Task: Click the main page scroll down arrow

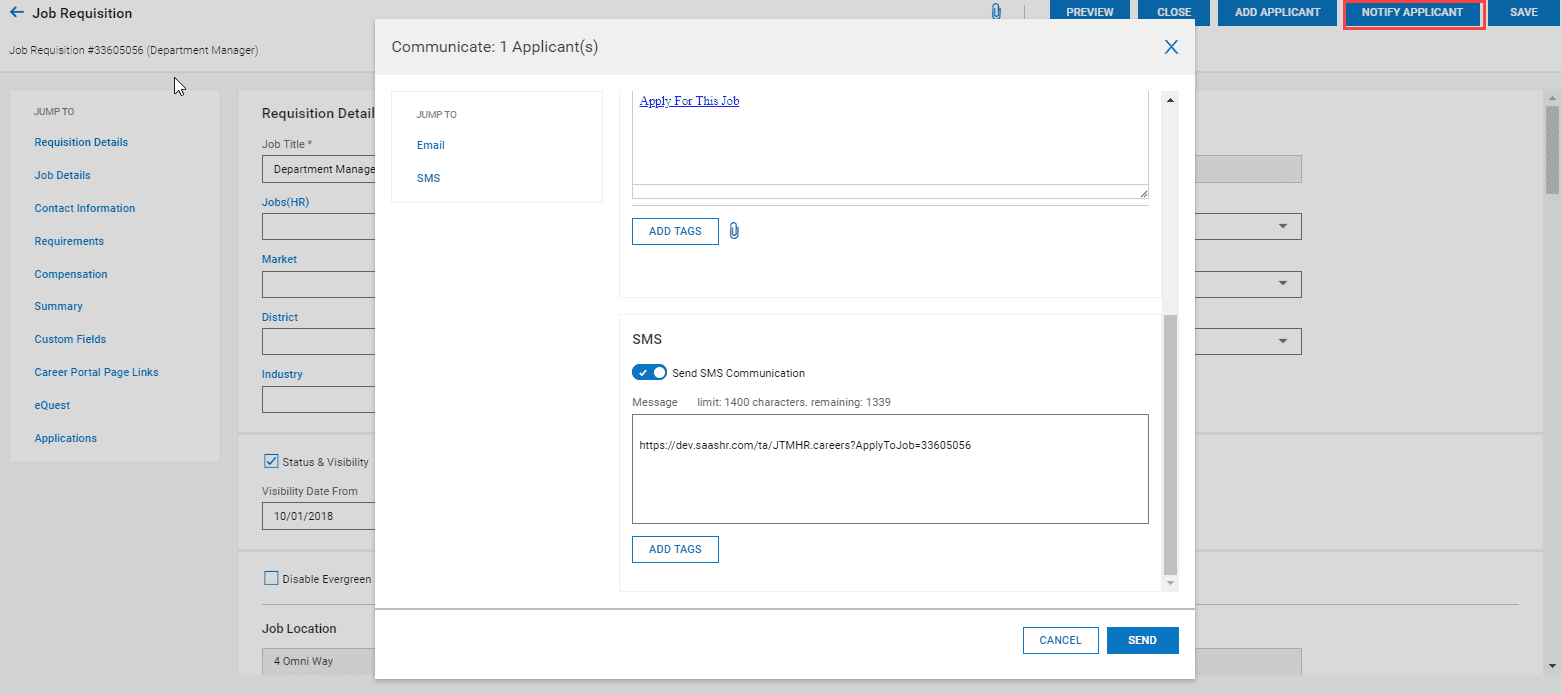Action: click(1552, 665)
